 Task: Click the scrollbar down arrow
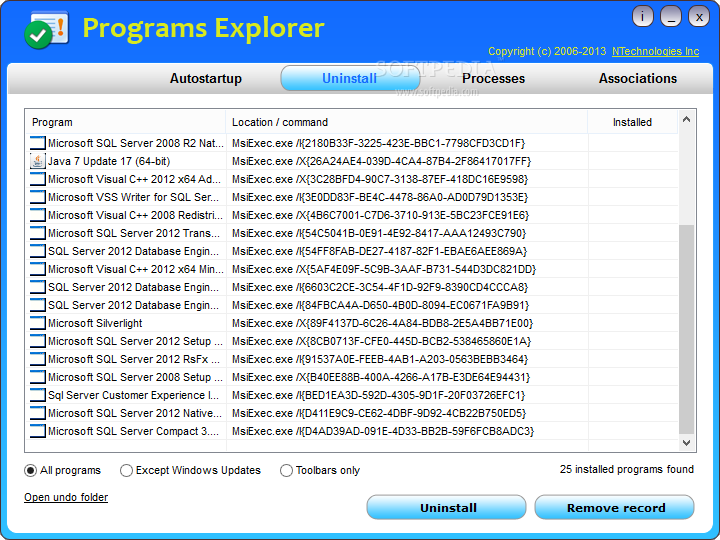[x=686, y=443]
